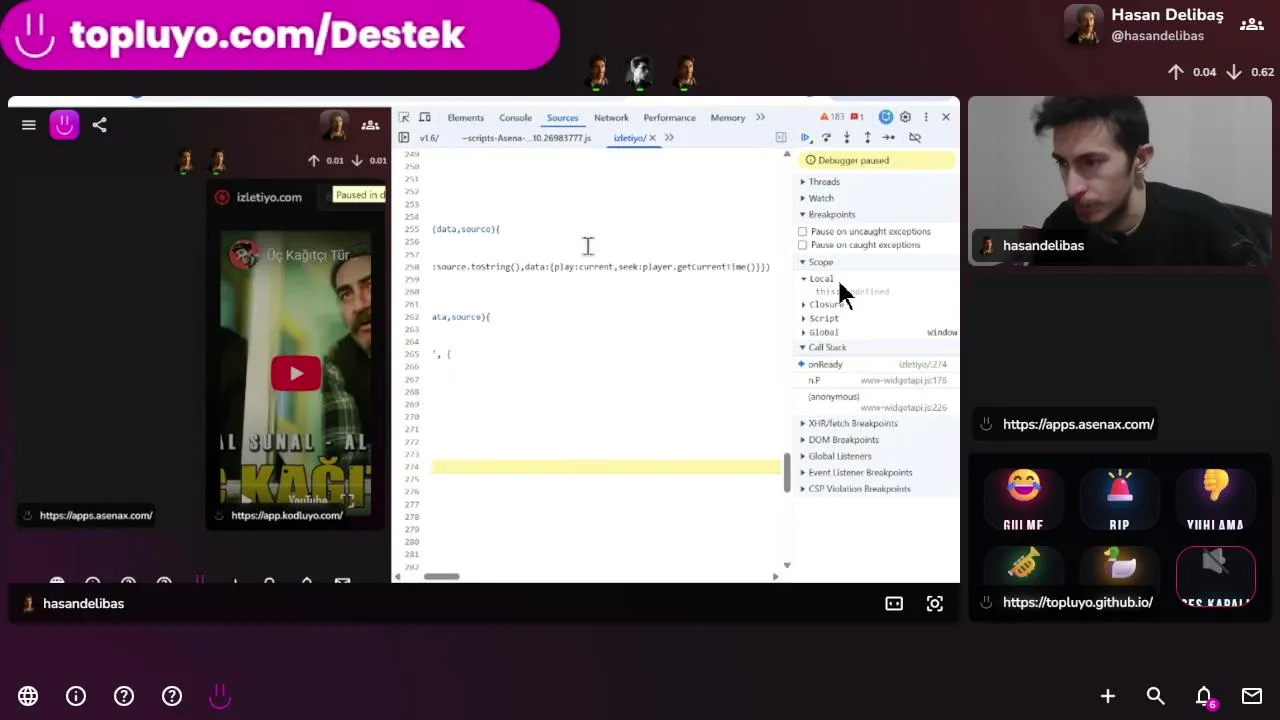Collapse the Call Stack section
The height and width of the screenshot is (720, 1280).
point(827,347)
